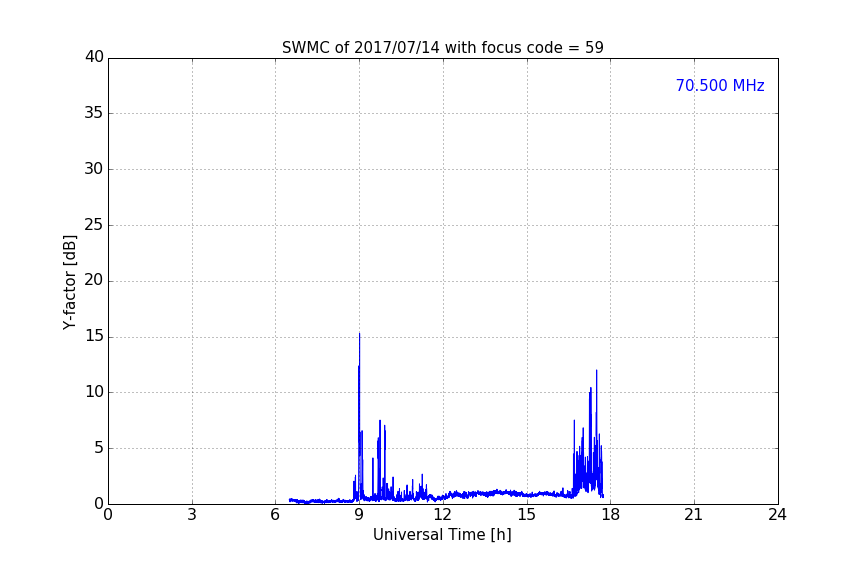Image resolution: width=864 pixels, height=576 pixels.
Task: Click the y-axis tick label '10'
Action: coord(94,392)
